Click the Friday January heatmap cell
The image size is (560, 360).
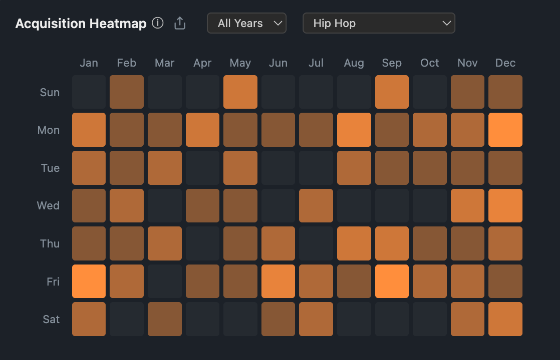point(89,281)
